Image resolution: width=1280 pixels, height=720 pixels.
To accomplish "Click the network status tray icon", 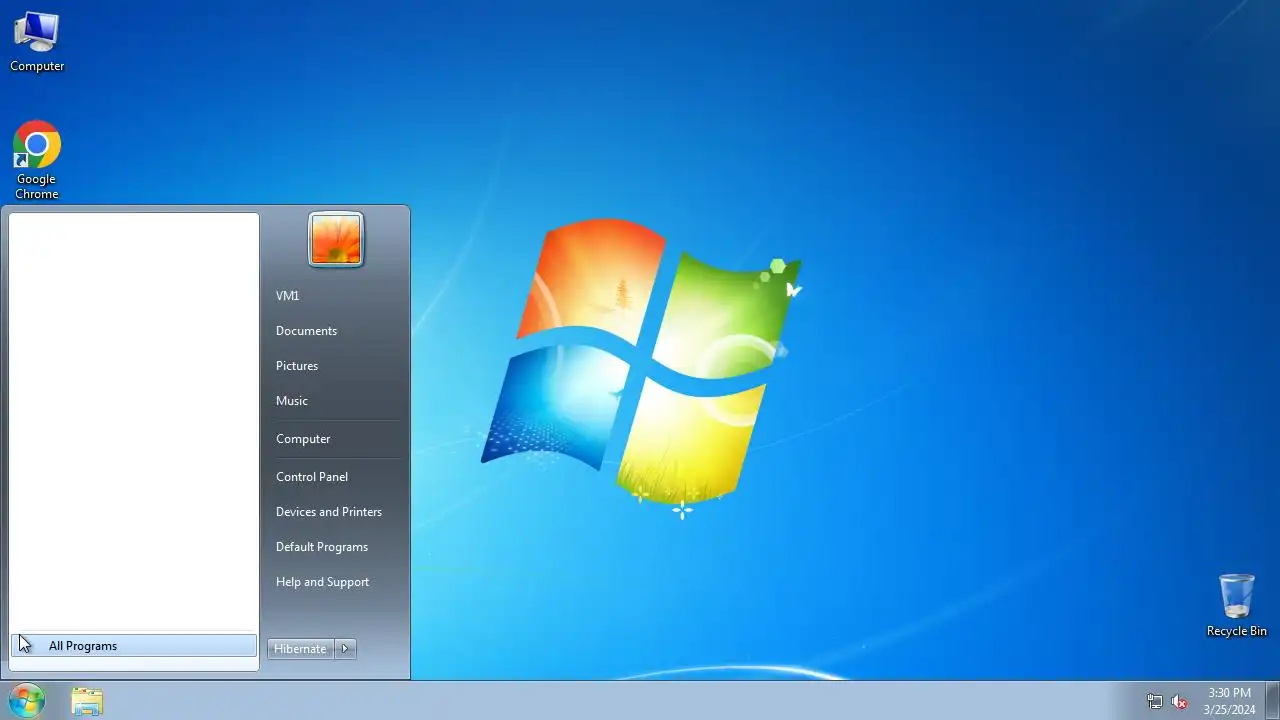I will pyautogui.click(x=1155, y=702).
